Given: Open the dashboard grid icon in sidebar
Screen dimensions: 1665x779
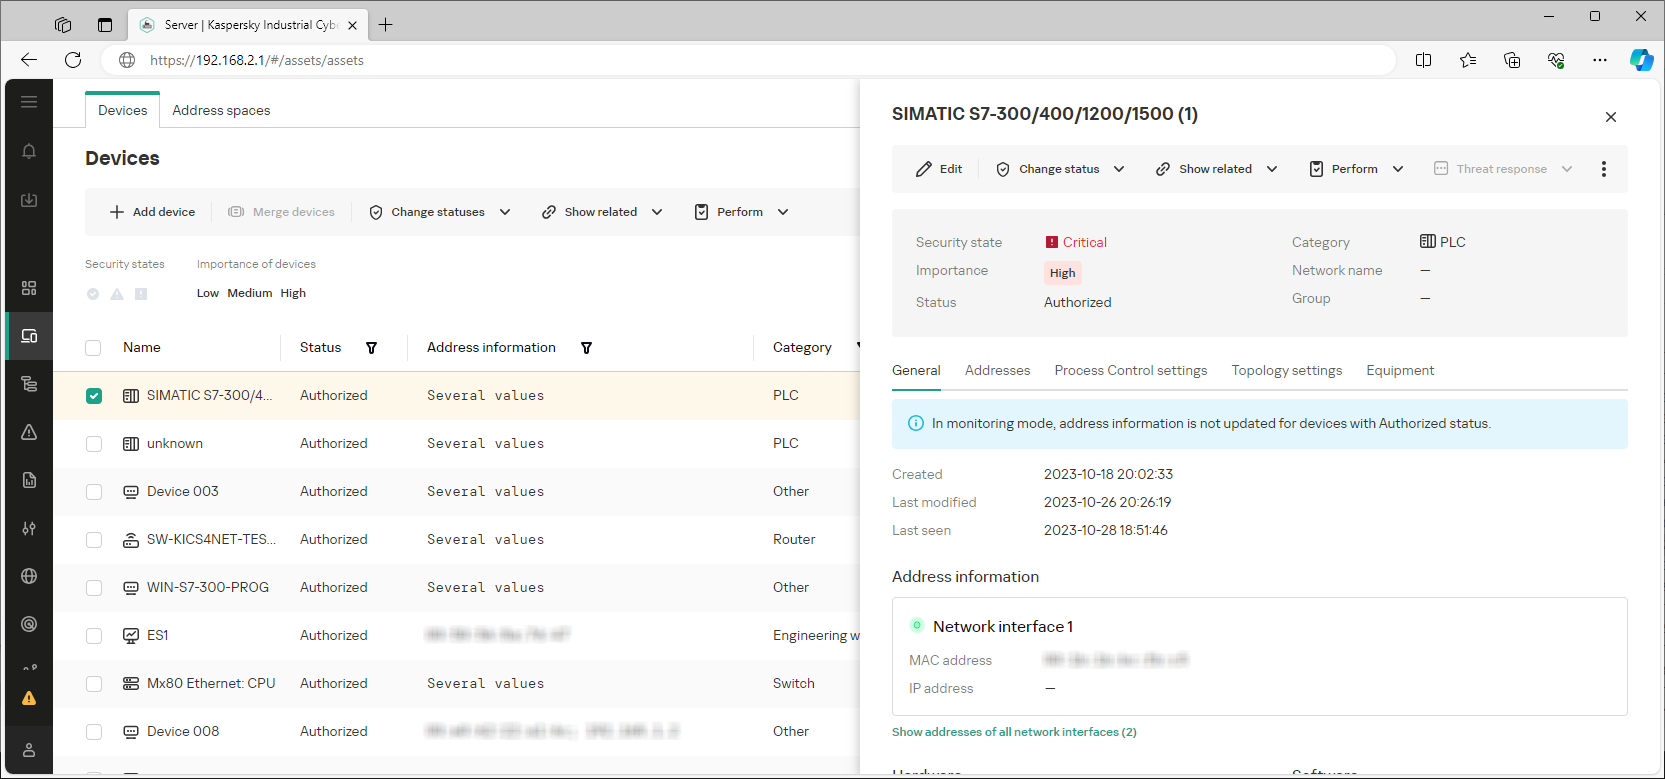Looking at the screenshot, I should tap(29, 288).
